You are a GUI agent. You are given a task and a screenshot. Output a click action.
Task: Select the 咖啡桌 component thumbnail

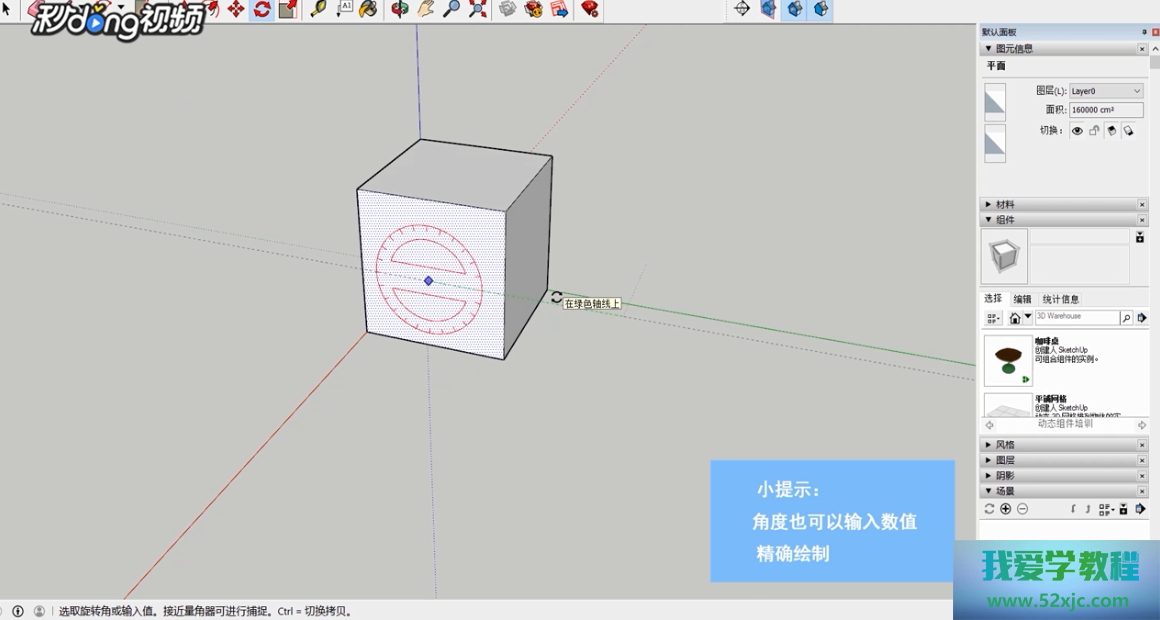1008,360
